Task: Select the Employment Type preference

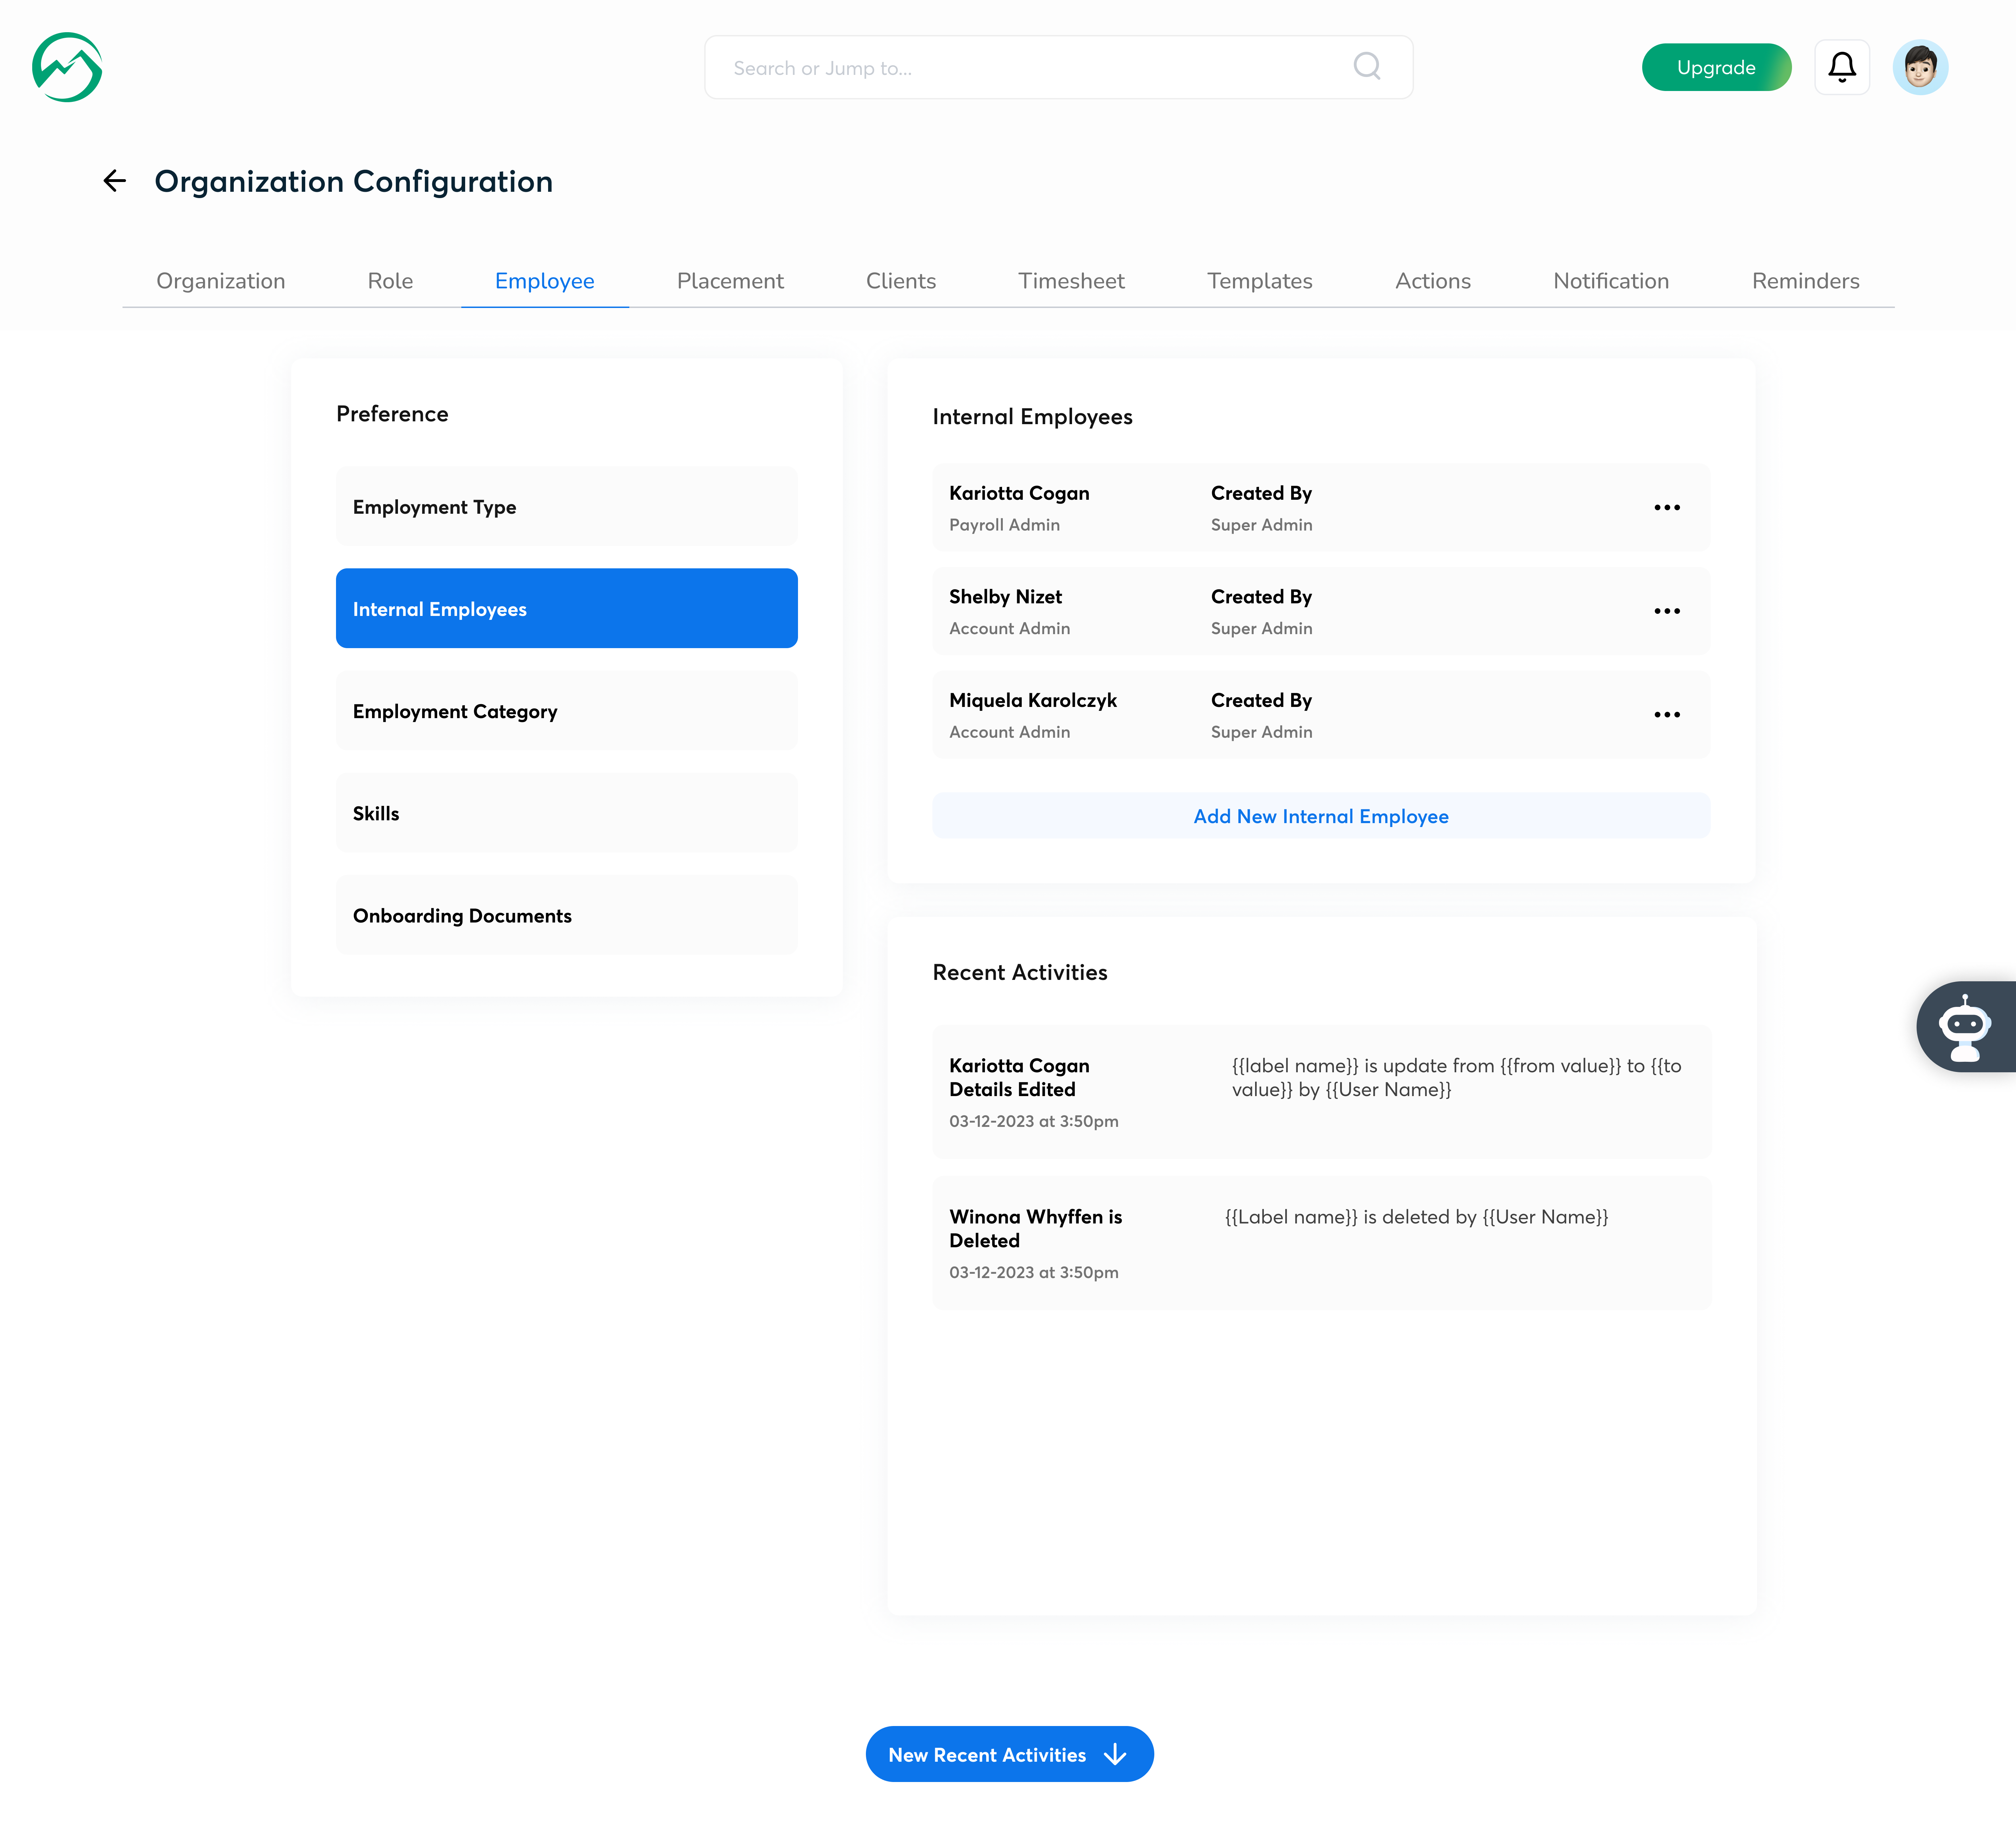Action: click(x=566, y=507)
